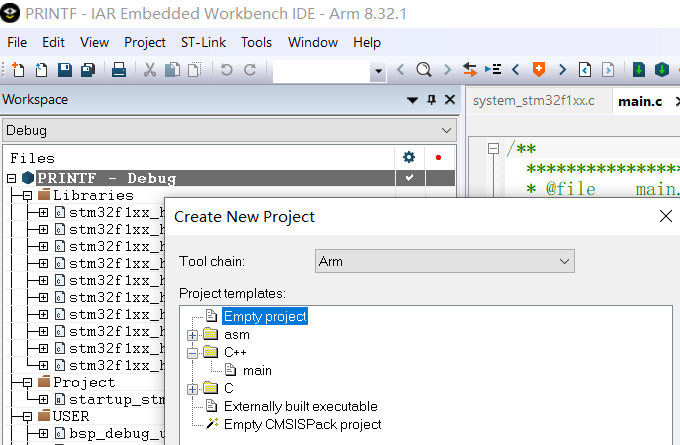Open the Help menu
This screenshot has width=680, height=445.
(x=367, y=43)
